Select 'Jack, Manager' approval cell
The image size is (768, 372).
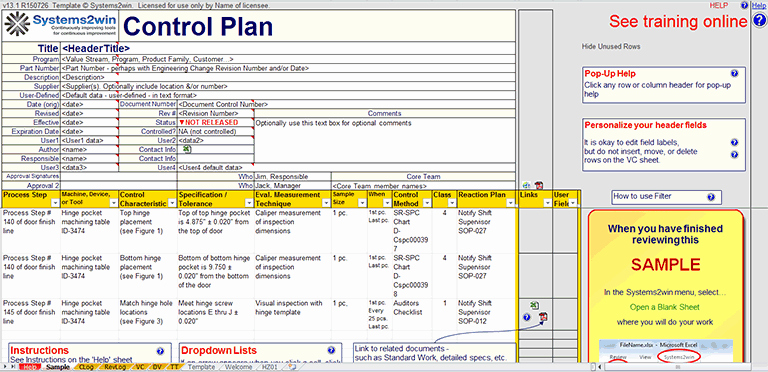tap(292, 186)
